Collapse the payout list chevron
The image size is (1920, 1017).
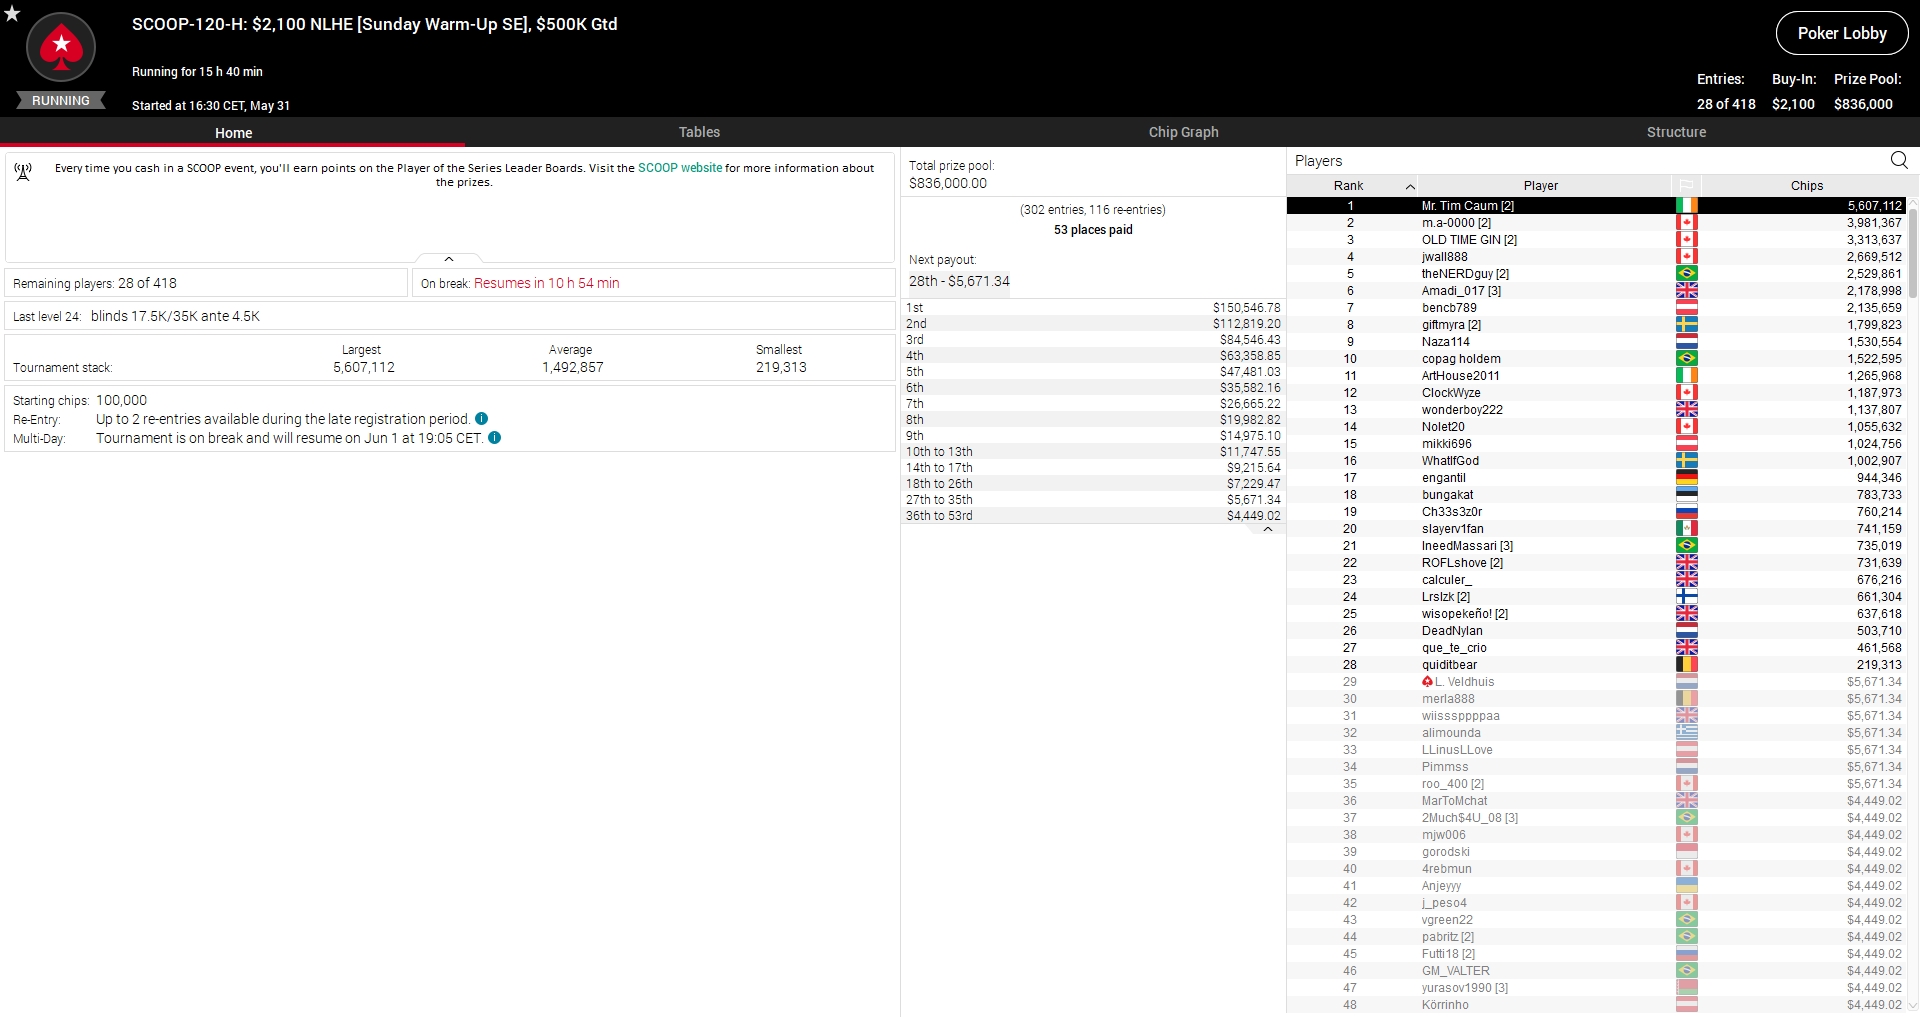click(1268, 529)
